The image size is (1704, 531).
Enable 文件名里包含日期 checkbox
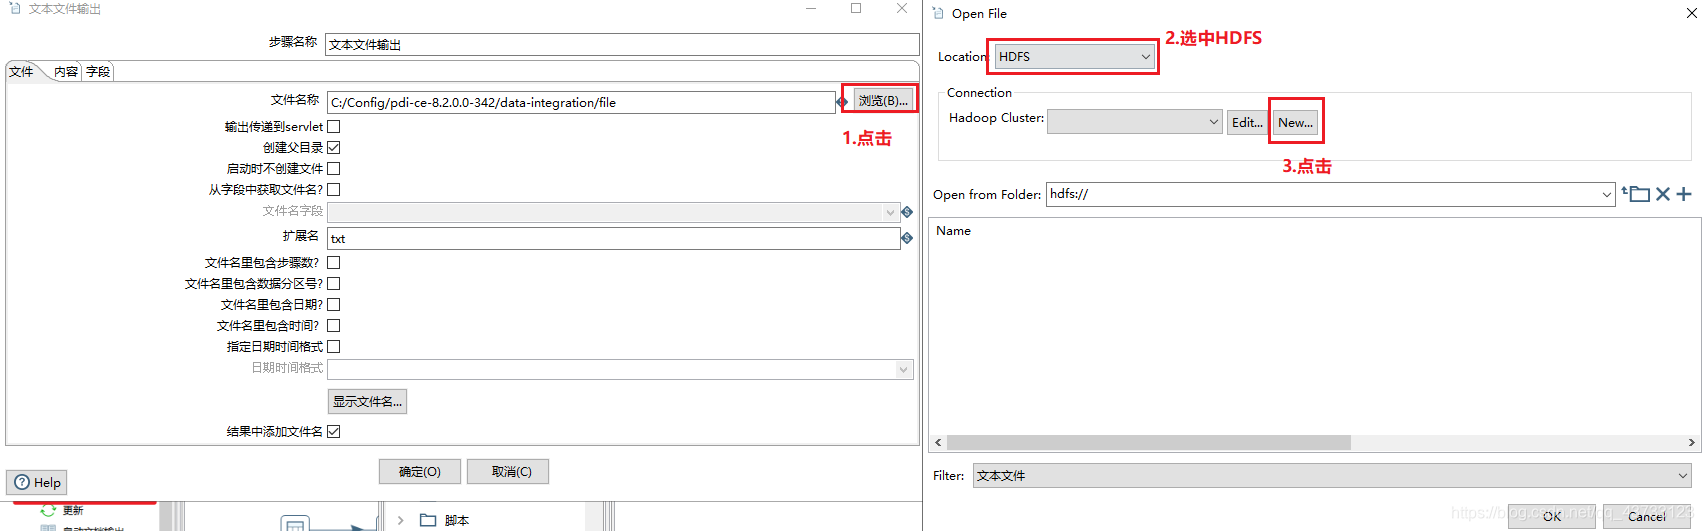(x=334, y=305)
